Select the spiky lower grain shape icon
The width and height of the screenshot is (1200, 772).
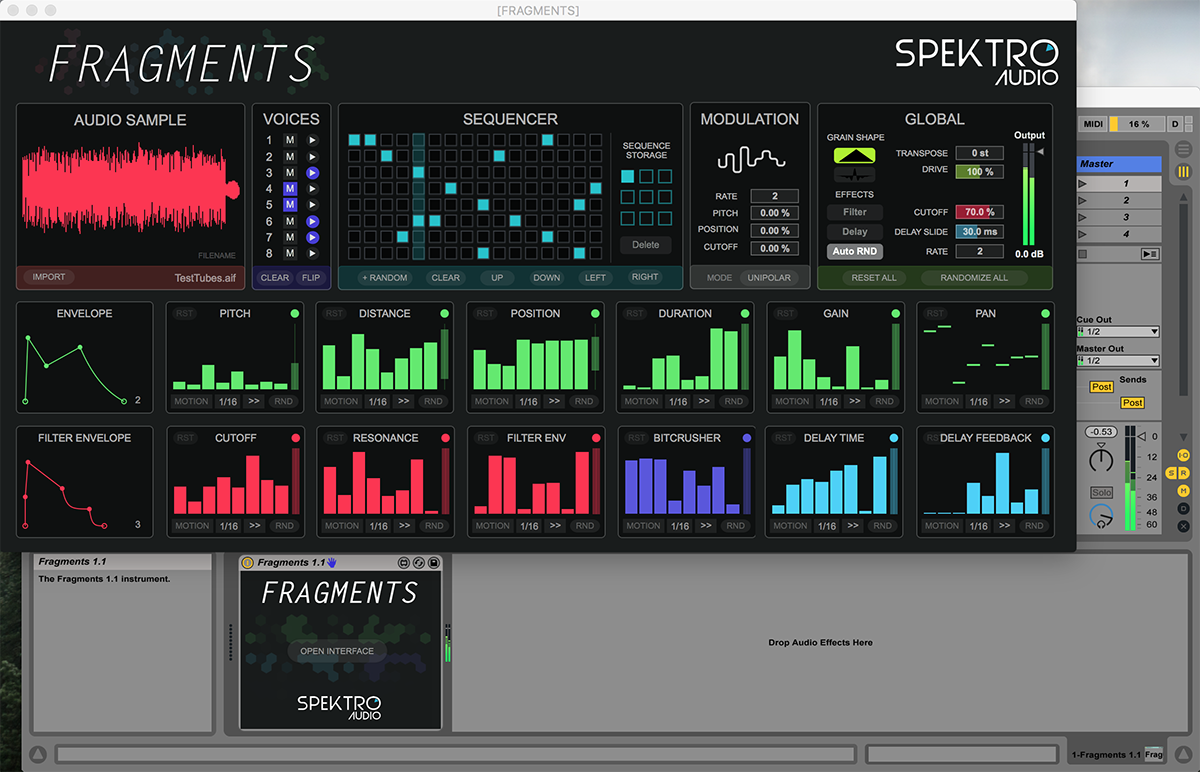(854, 173)
